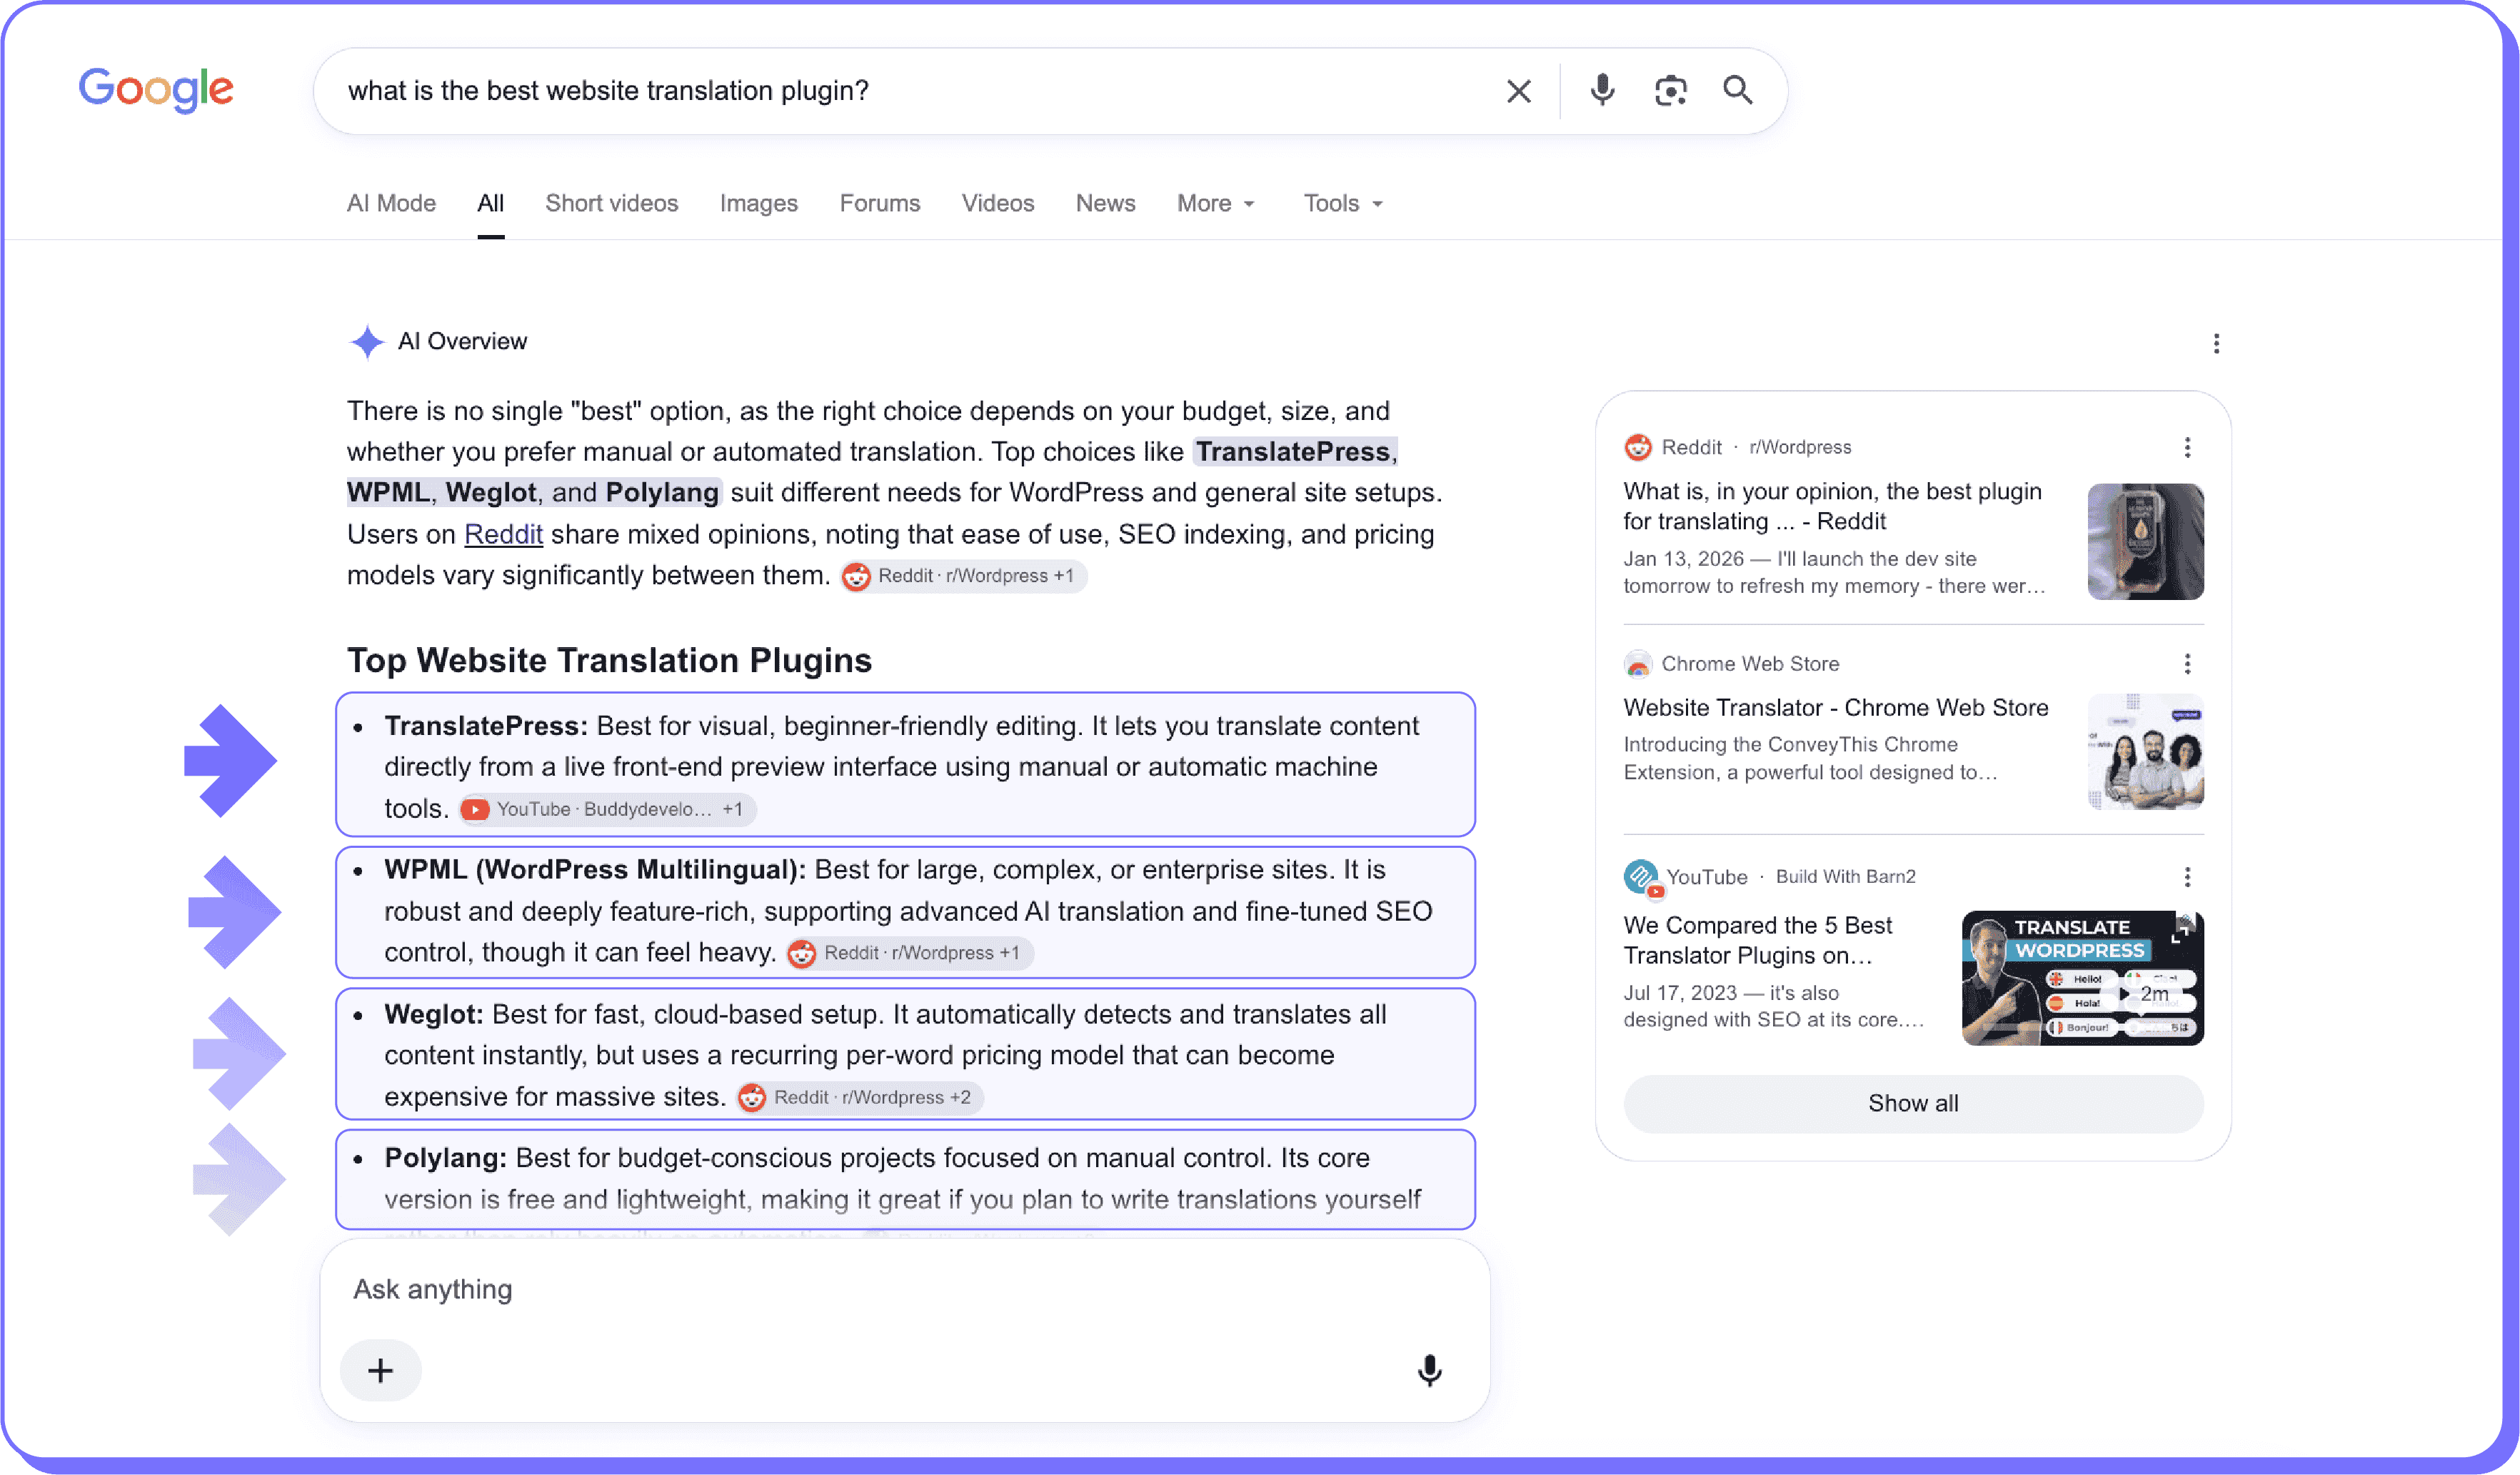The height and width of the screenshot is (1475, 2520).
Task: Open AI Overview three-dot options menu
Action: click(x=2216, y=344)
